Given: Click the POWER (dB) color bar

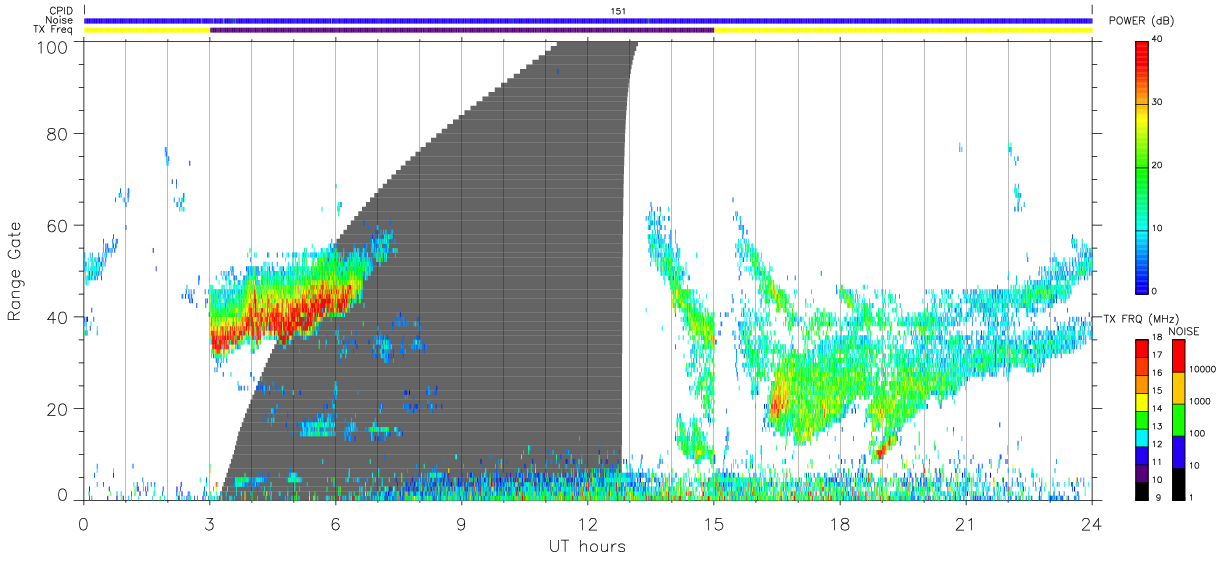Looking at the screenshot, I should pos(1142,166).
